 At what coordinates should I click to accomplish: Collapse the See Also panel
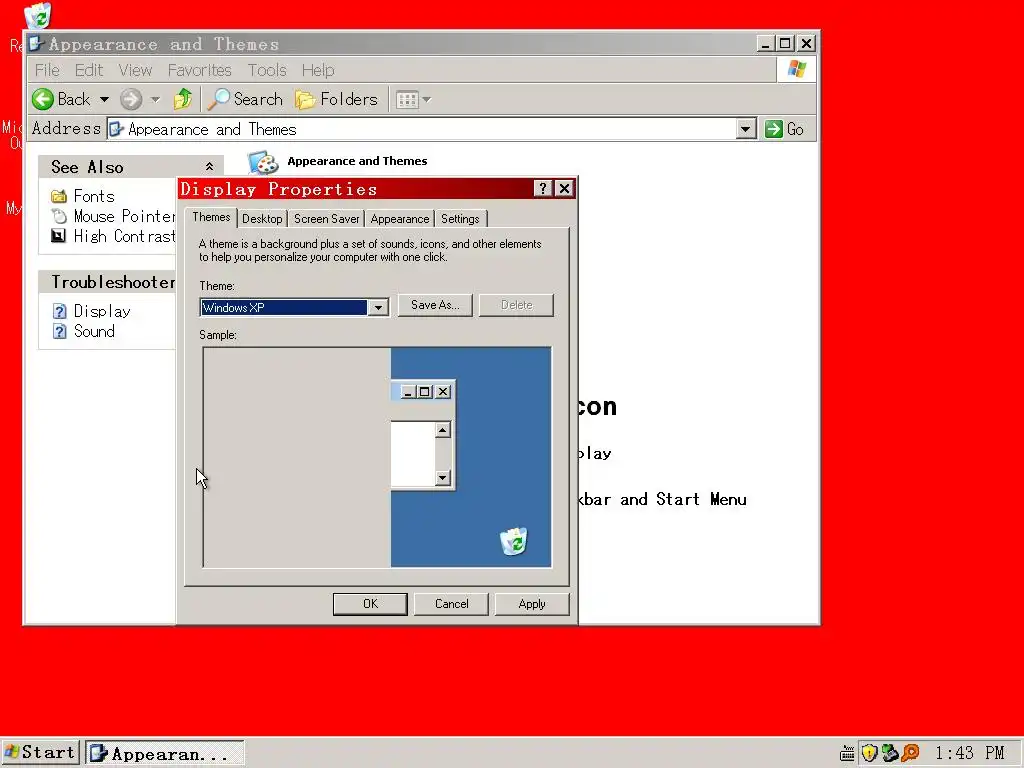[209, 167]
